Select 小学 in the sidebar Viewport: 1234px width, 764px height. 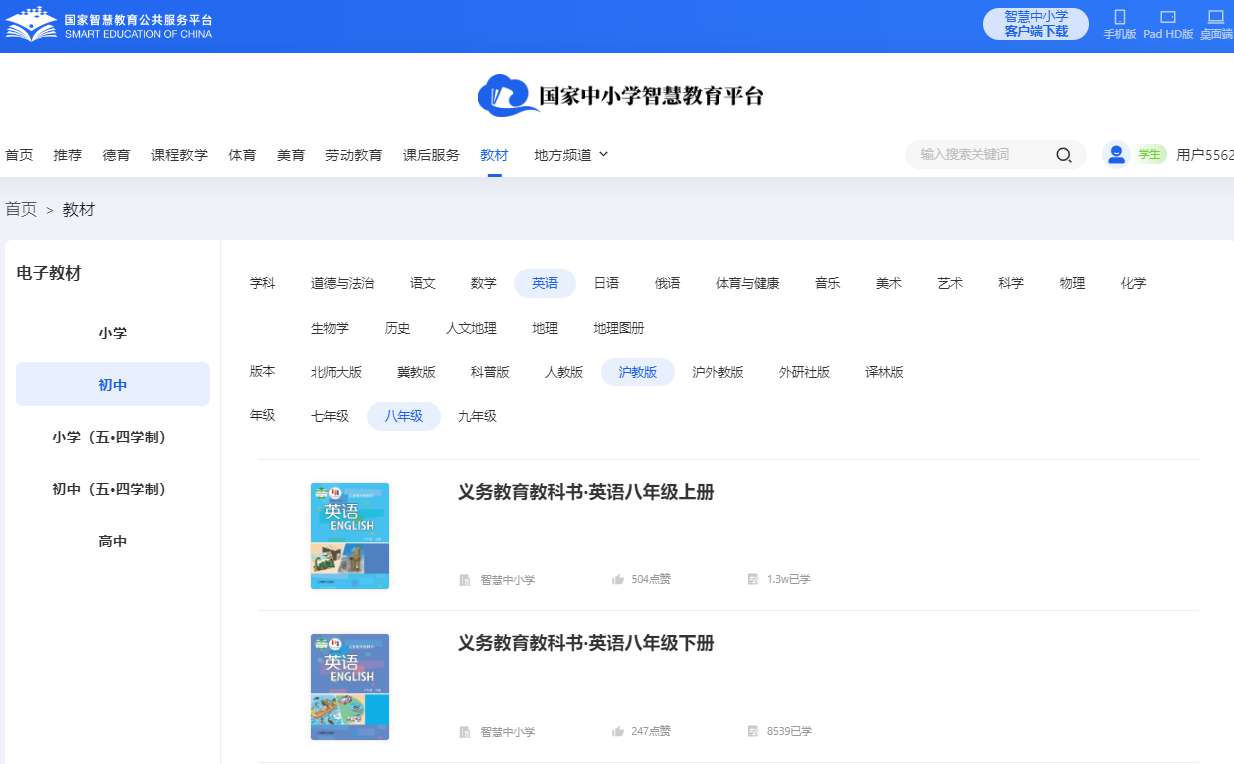(113, 333)
